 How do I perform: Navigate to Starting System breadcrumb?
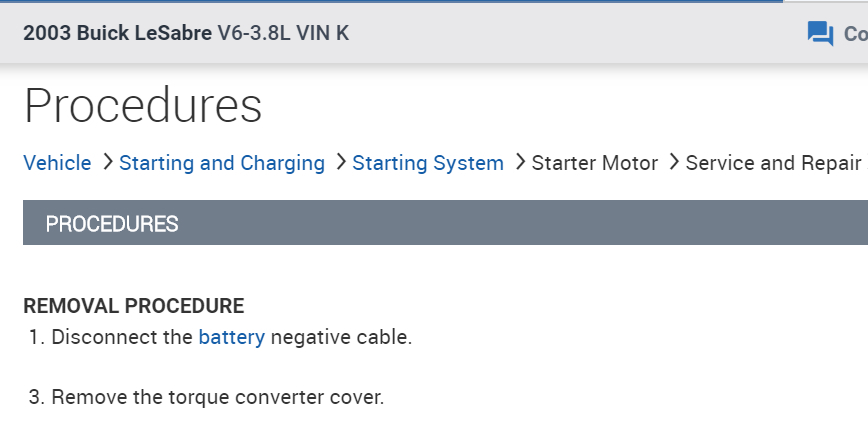pyautogui.click(x=428, y=163)
